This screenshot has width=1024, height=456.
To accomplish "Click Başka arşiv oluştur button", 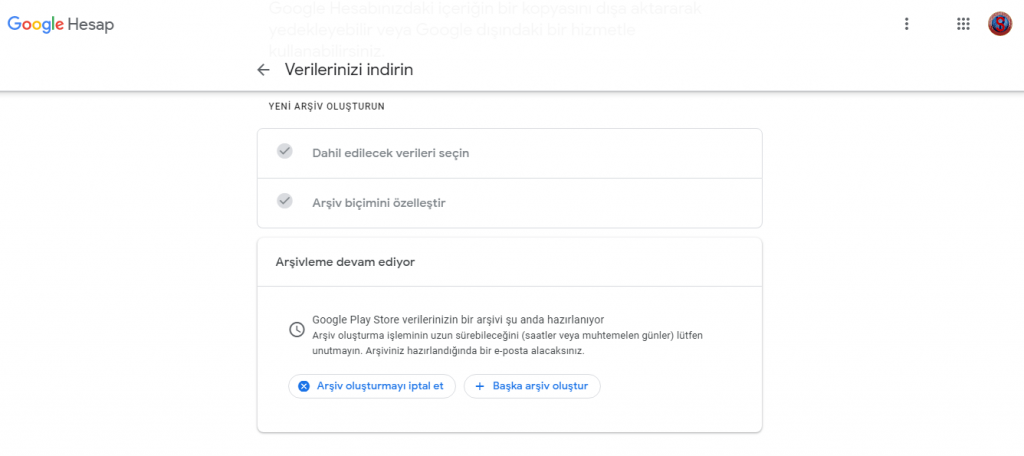I will pos(532,386).
